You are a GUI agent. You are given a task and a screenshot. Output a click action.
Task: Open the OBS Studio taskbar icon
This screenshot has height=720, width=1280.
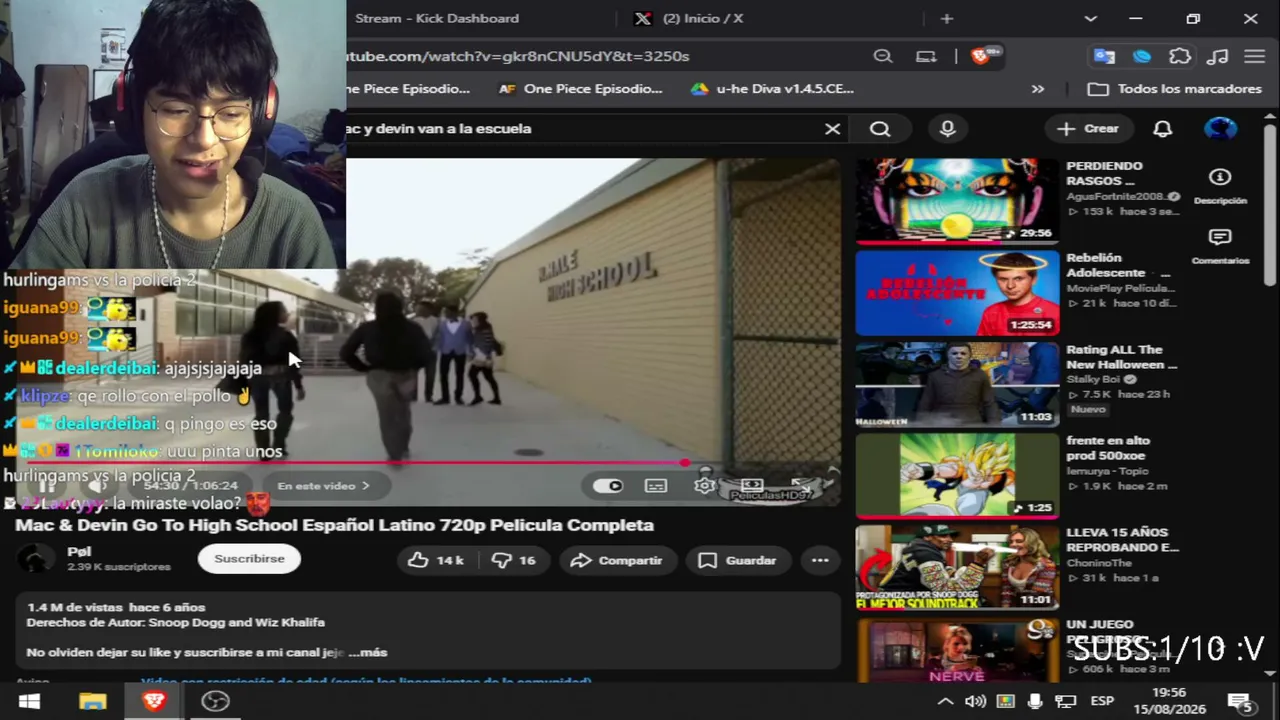point(215,701)
